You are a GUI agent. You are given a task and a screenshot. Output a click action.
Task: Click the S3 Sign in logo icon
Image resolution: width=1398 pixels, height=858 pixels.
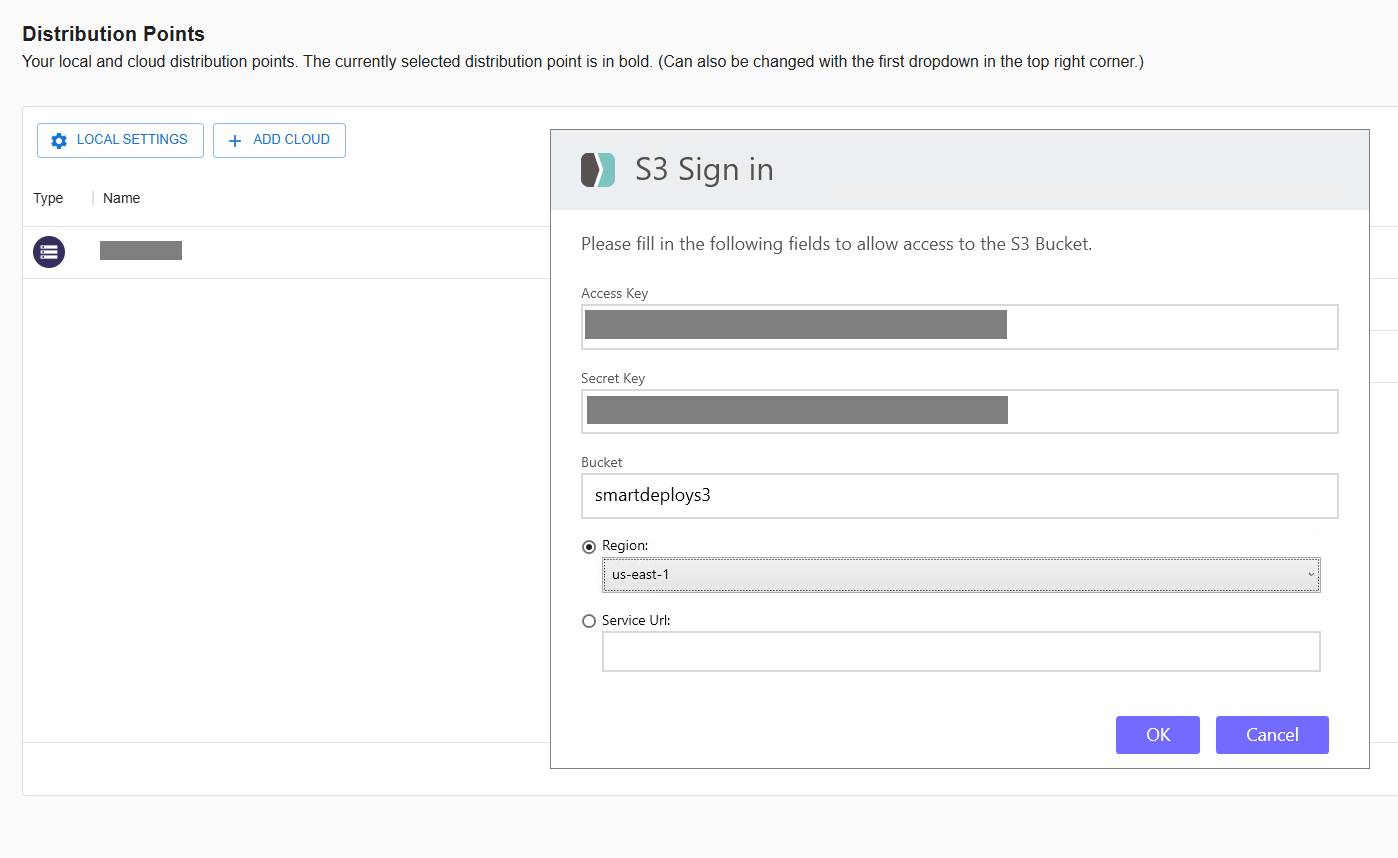click(598, 170)
